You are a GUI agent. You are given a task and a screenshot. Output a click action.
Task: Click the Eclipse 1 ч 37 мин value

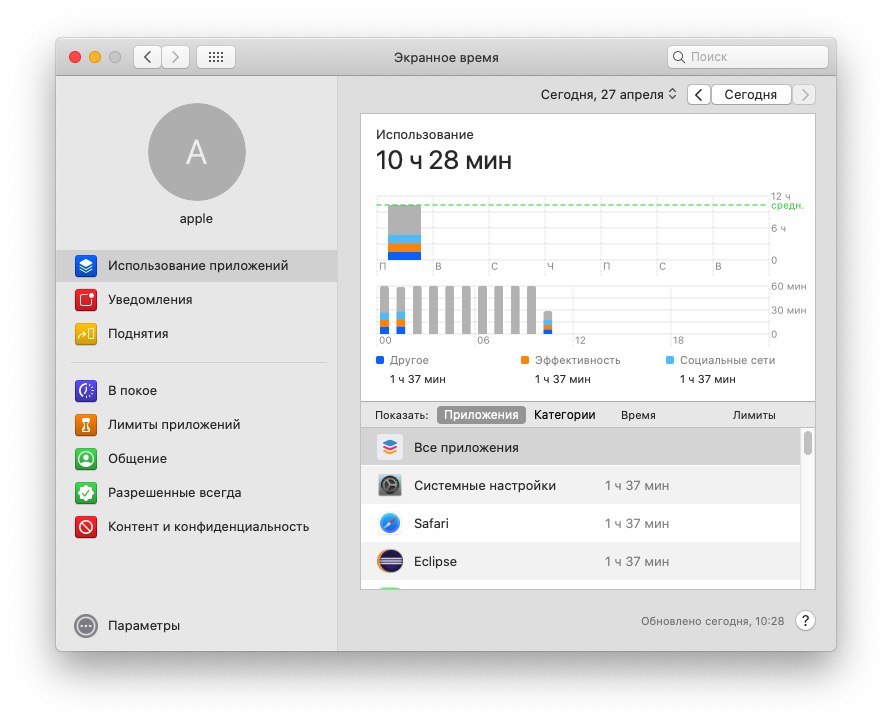(x=637, y=562)
